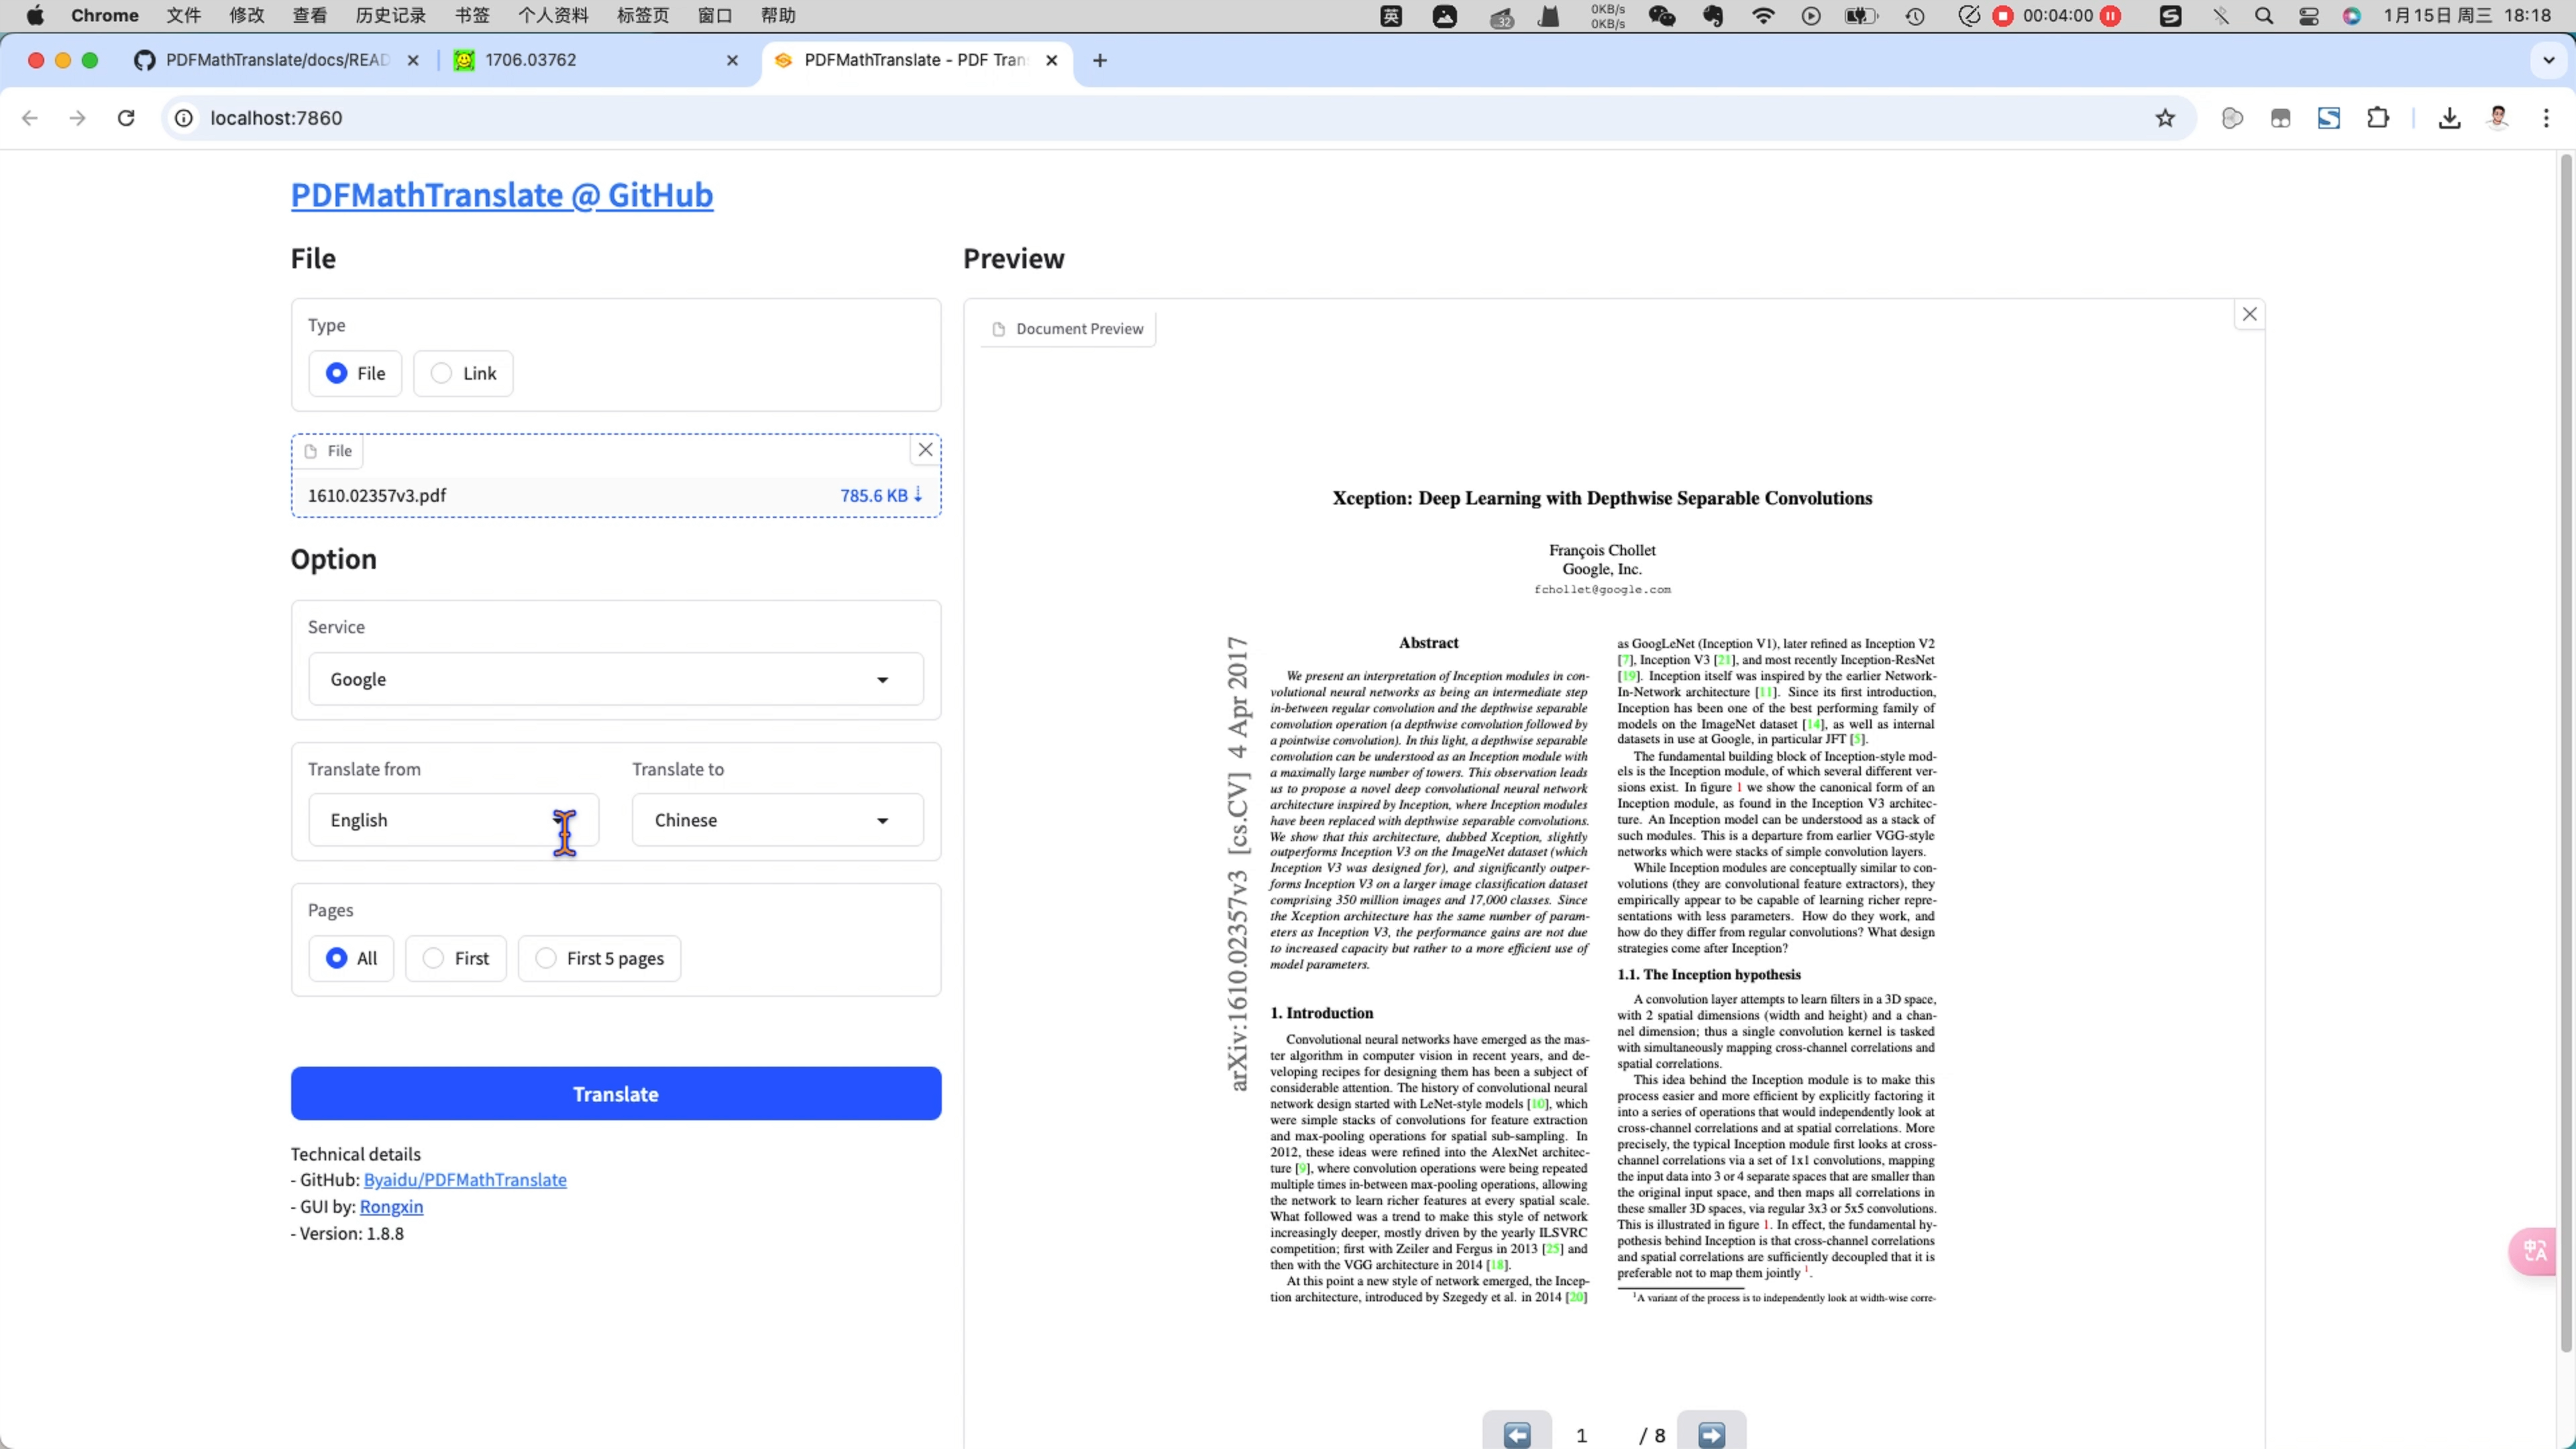
Task: Open PDFMathTranslate @ GitHub heading link
Action: point(502,194)
